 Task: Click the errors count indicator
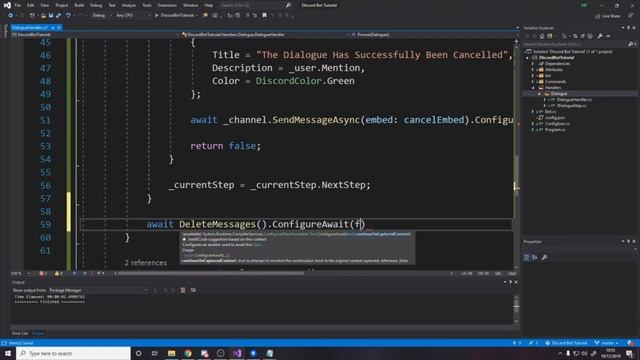[x=43, y=273]
